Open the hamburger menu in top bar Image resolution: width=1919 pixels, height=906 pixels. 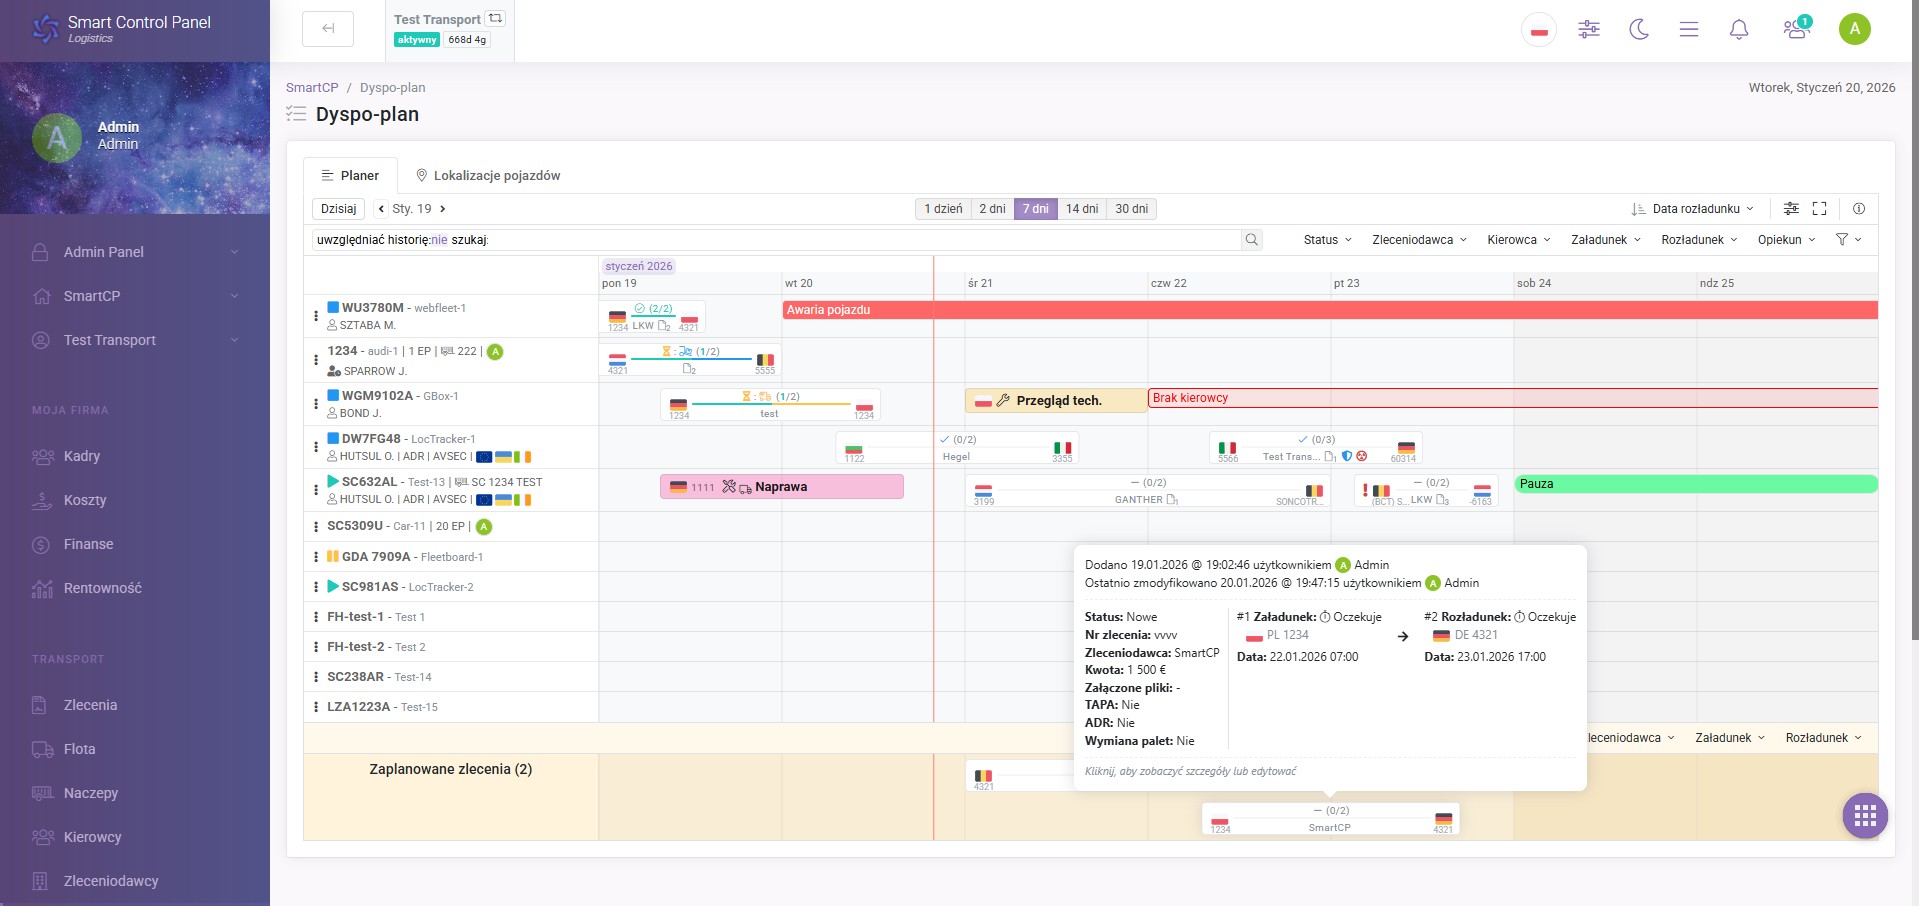[x=1689, y=29]
